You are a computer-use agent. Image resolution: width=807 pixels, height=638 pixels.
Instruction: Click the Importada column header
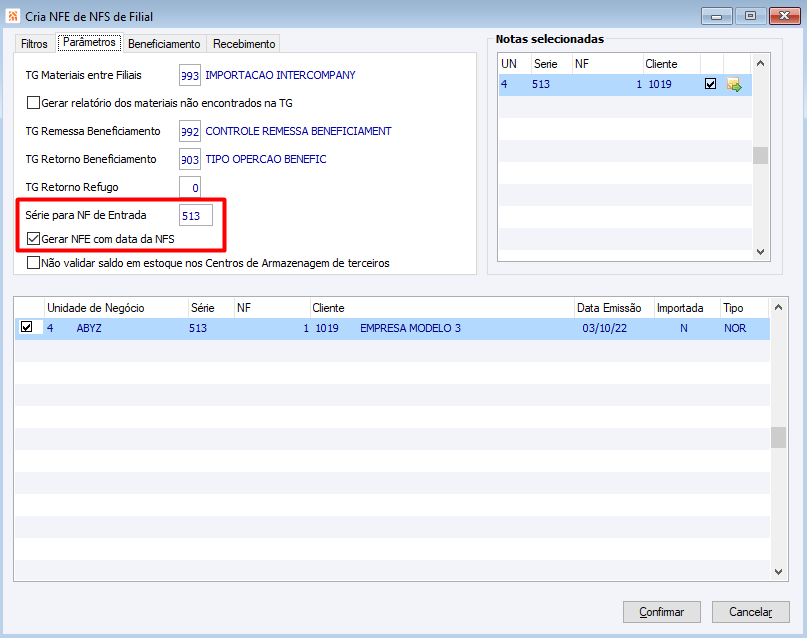(x=687, y=308)
